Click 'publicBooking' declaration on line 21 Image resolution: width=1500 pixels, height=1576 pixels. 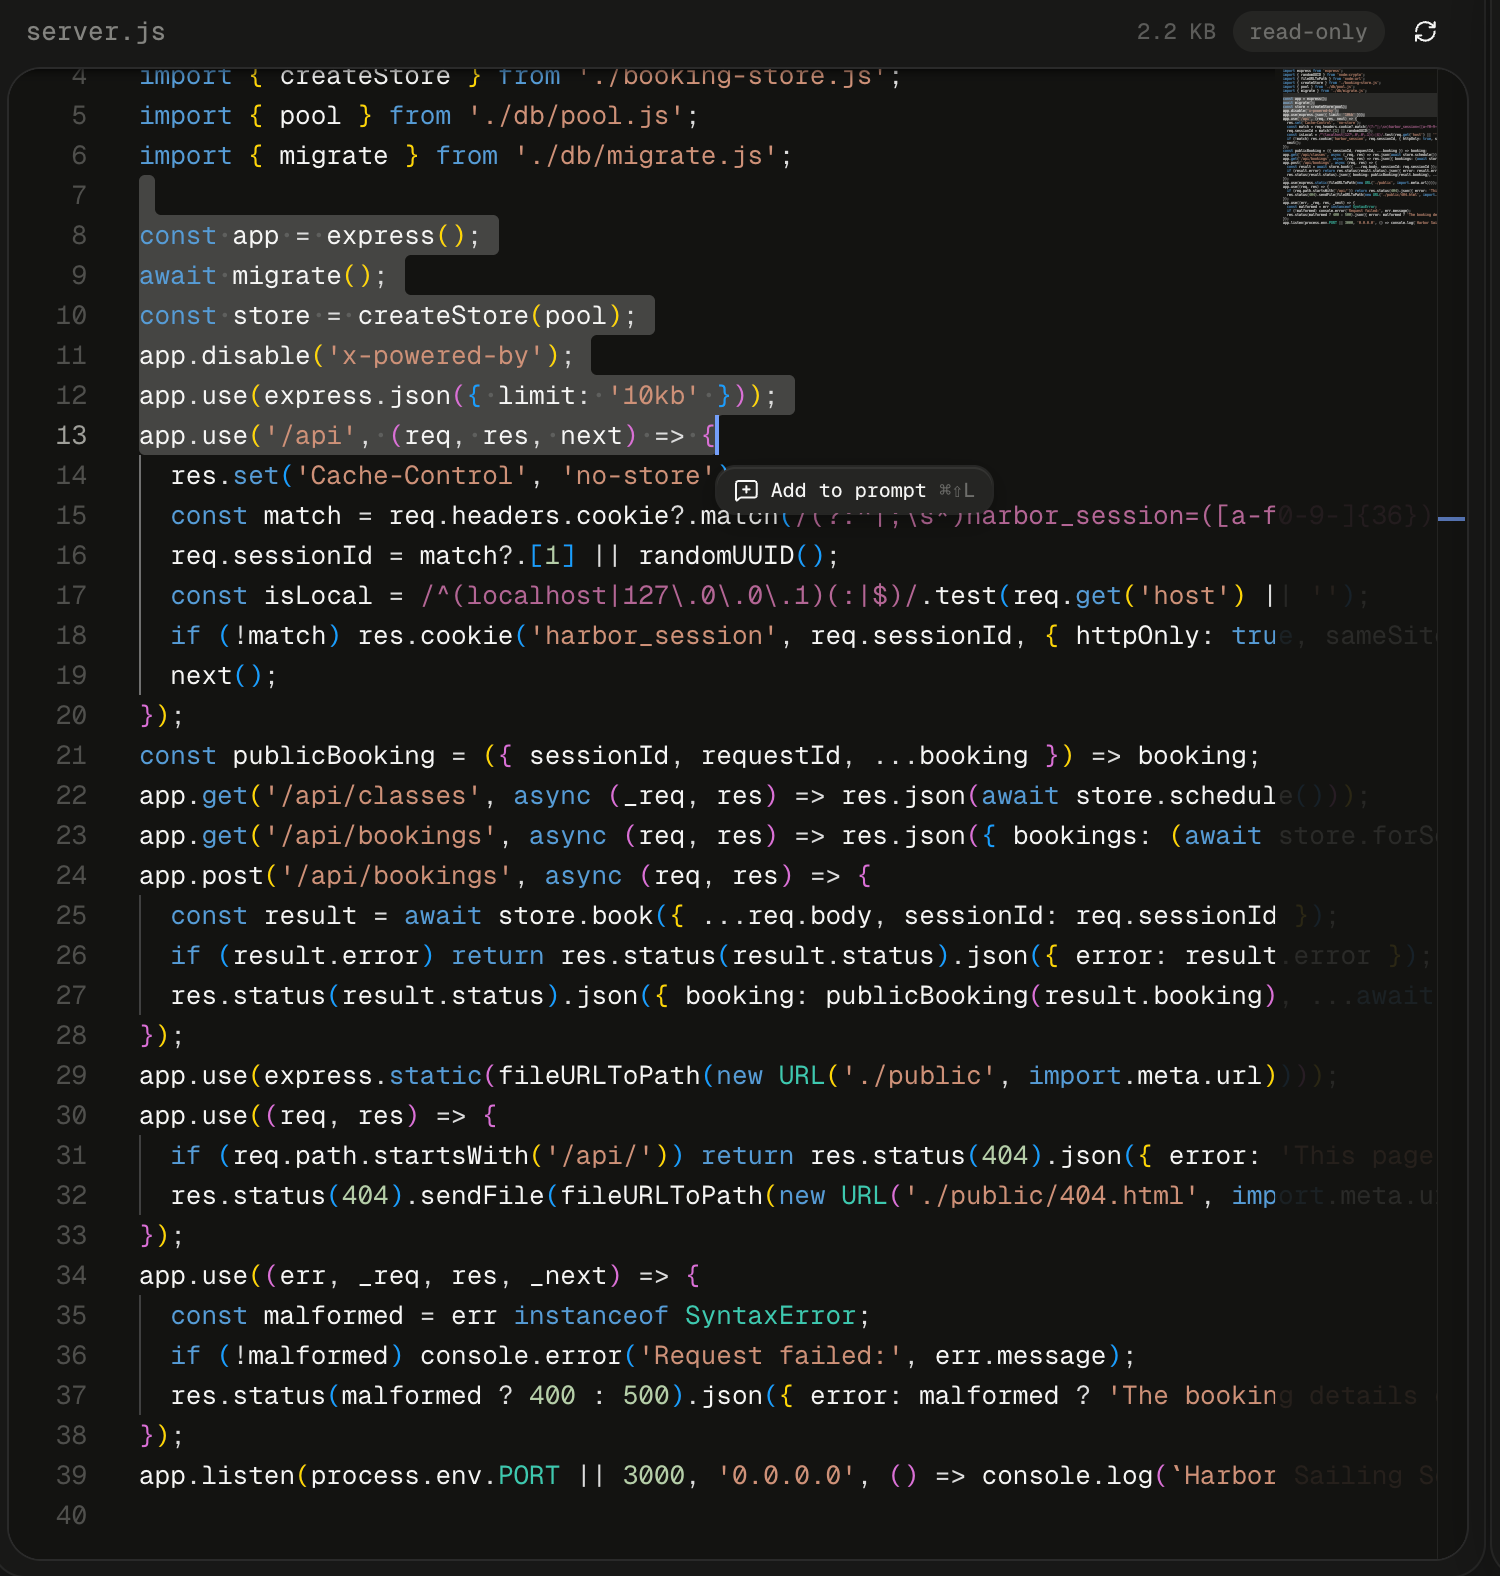pyautogui.click(x=334, y=756)
